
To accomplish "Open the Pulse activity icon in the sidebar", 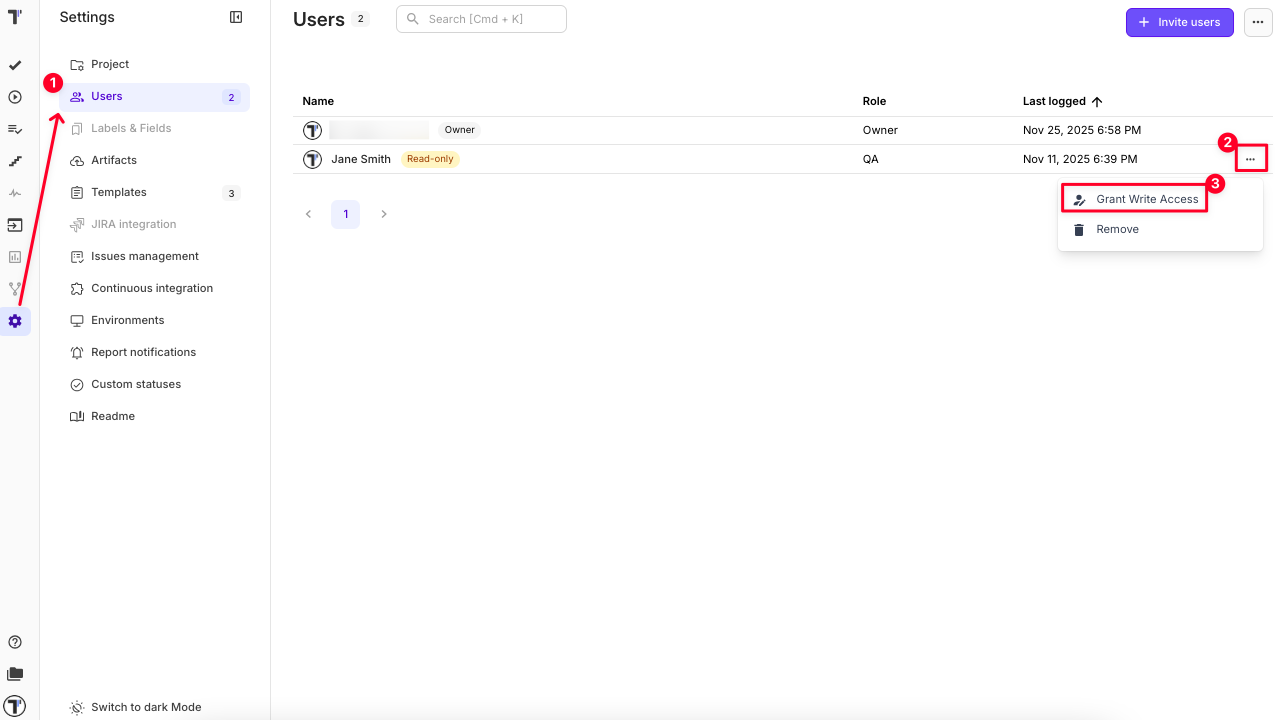I will click(x=14, y=193).
